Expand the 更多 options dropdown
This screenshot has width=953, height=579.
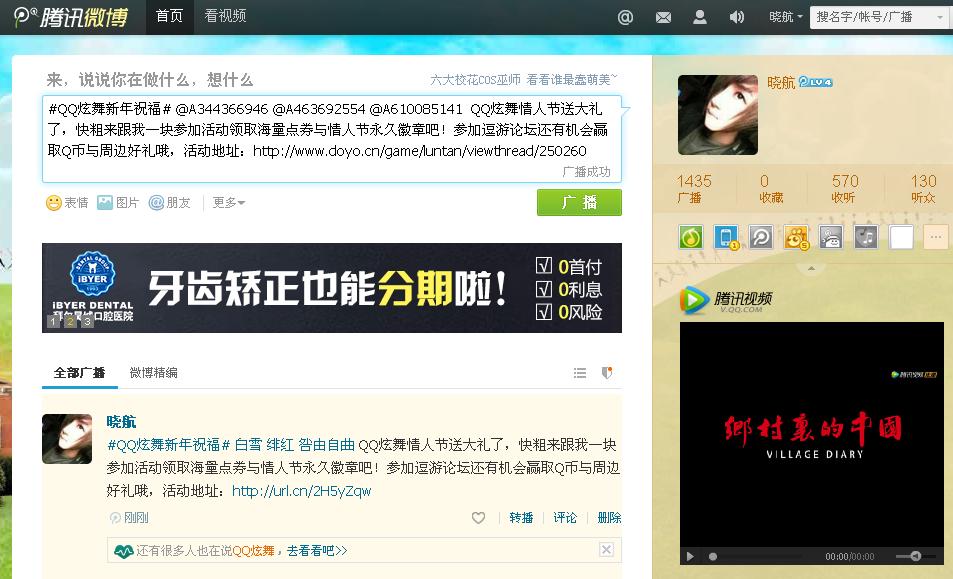(229, 202)
